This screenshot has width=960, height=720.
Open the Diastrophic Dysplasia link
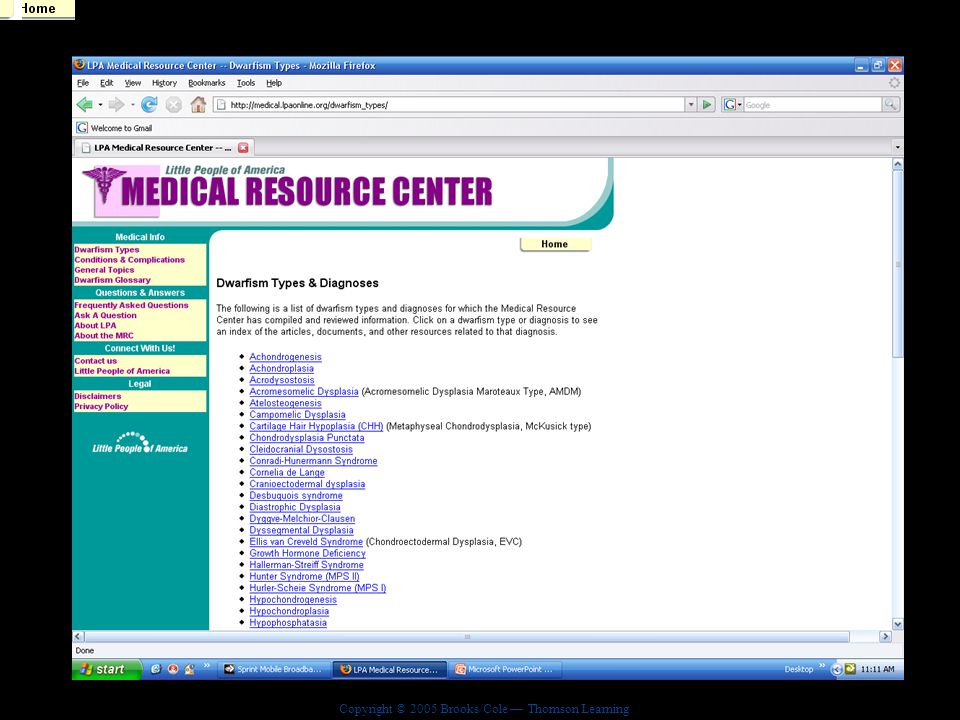click(x=294, y=507)
